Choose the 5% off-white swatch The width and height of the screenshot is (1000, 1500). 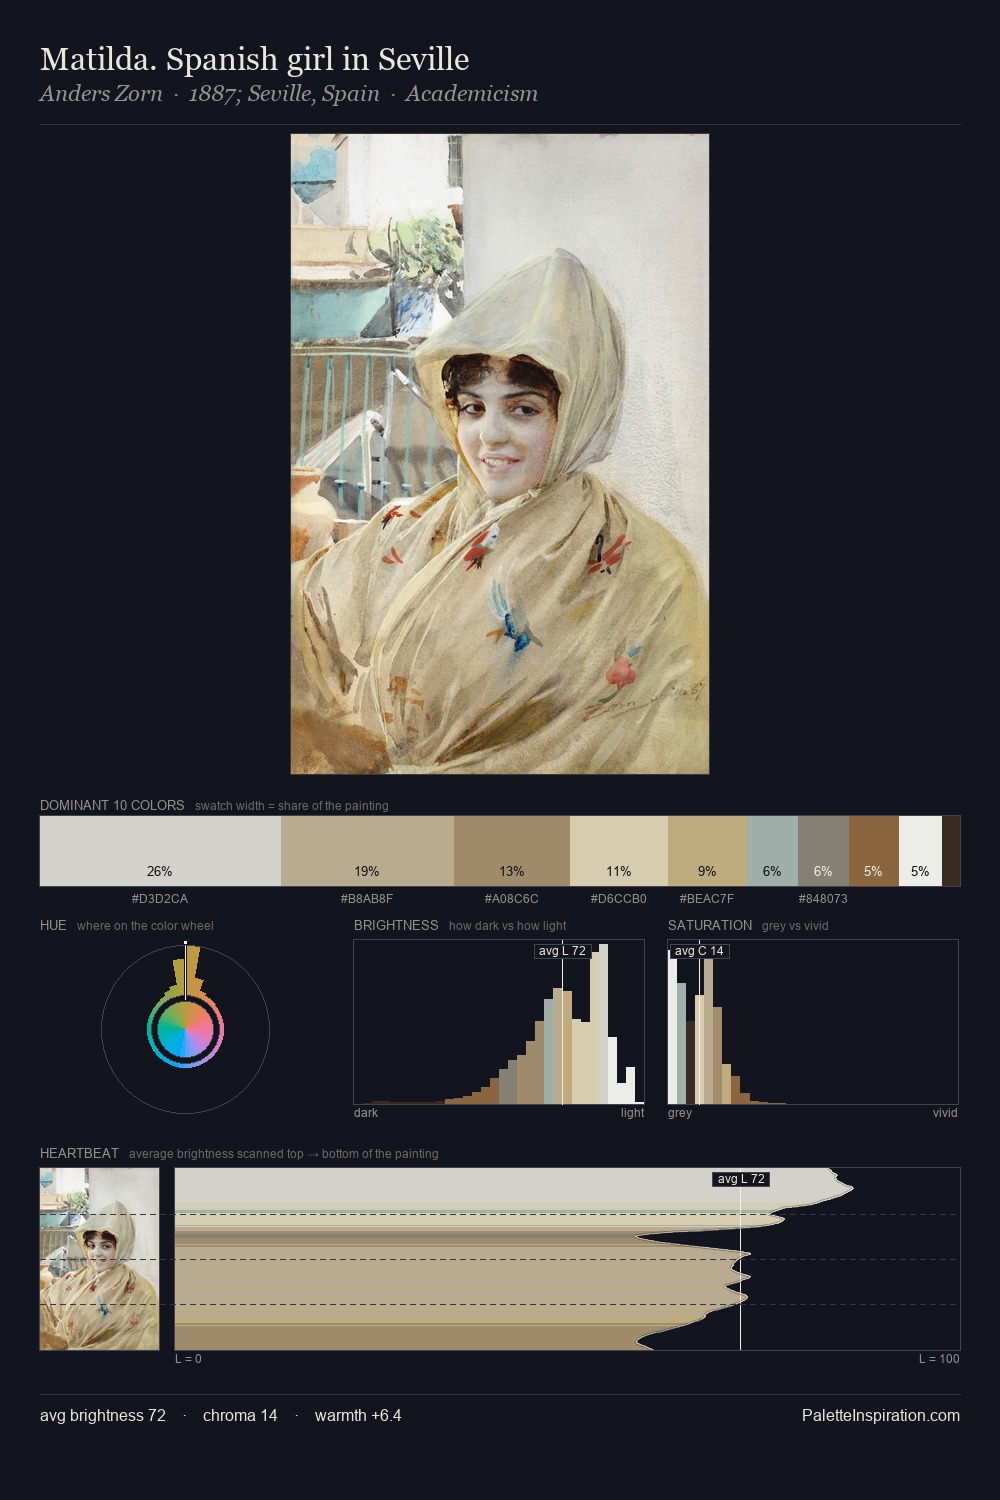coord(920,851)
